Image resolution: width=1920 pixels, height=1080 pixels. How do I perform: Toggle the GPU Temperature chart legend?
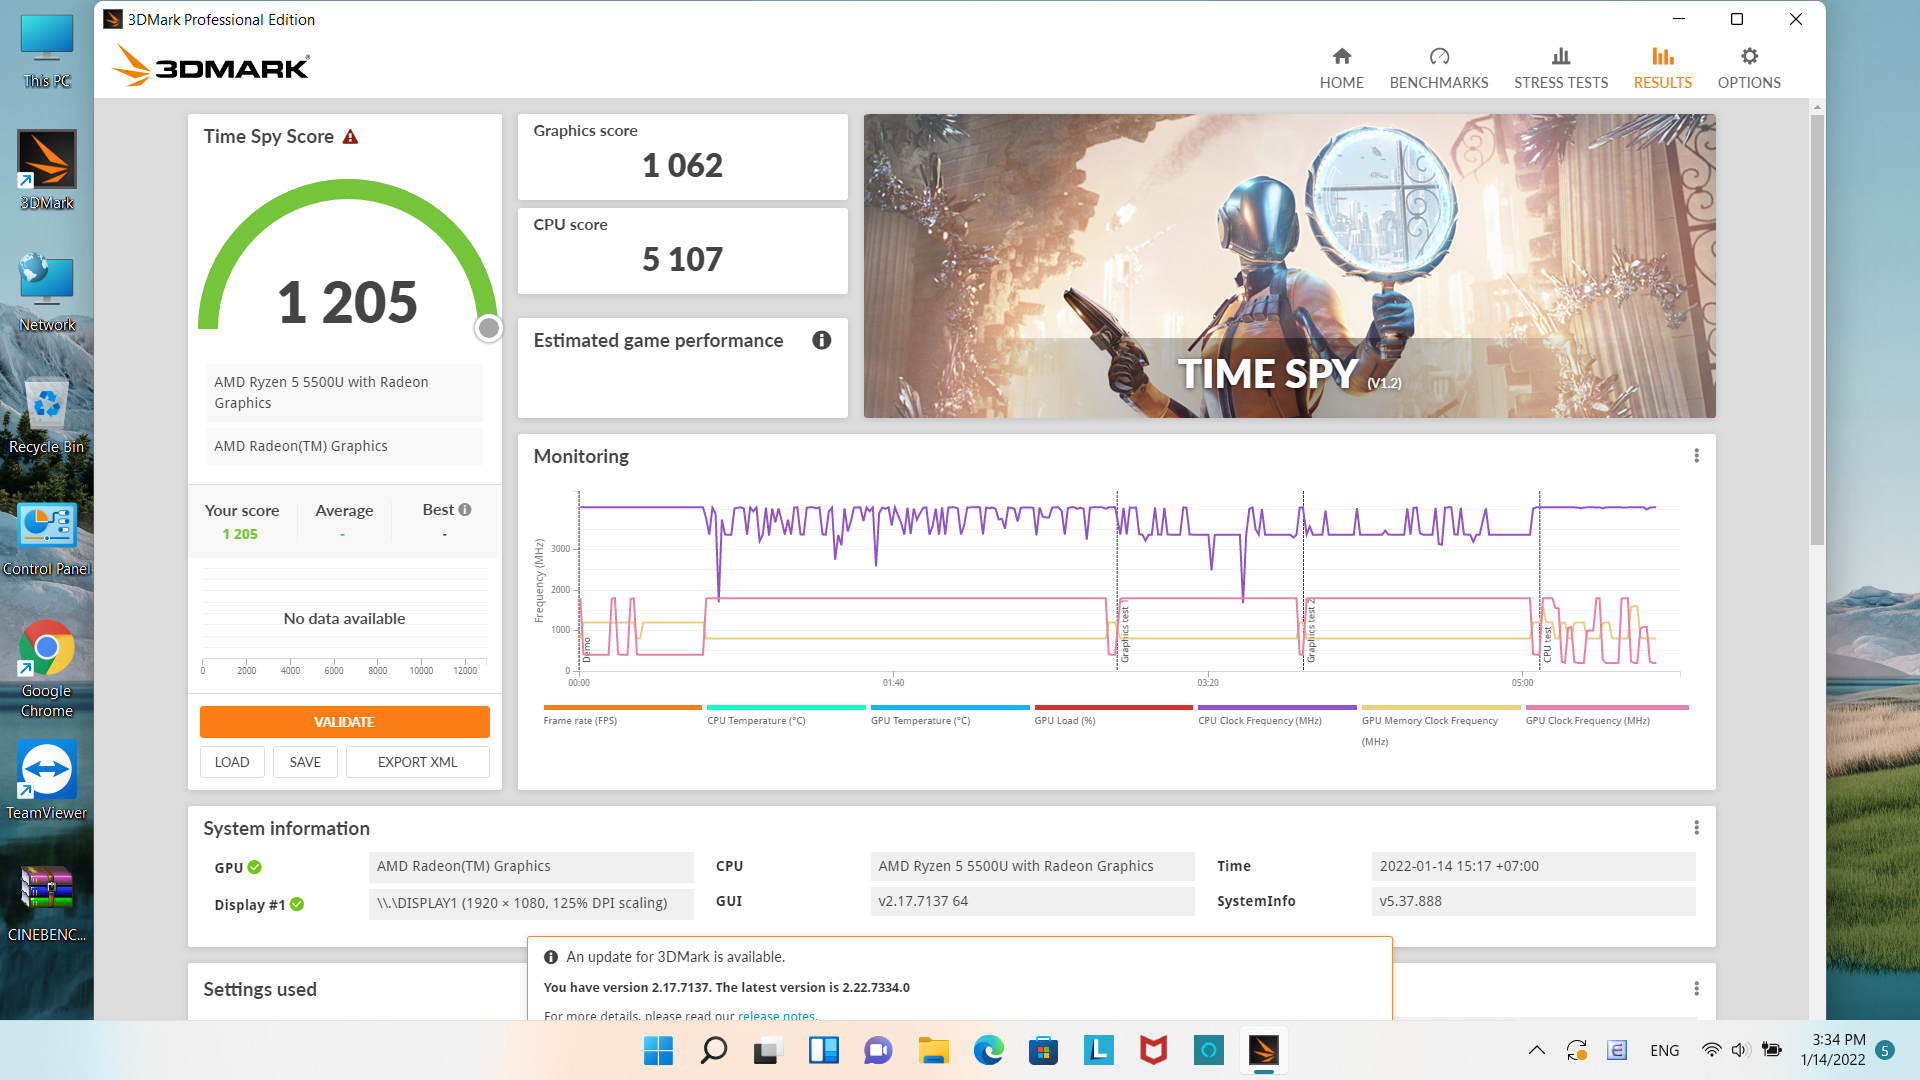coord(950,716)
